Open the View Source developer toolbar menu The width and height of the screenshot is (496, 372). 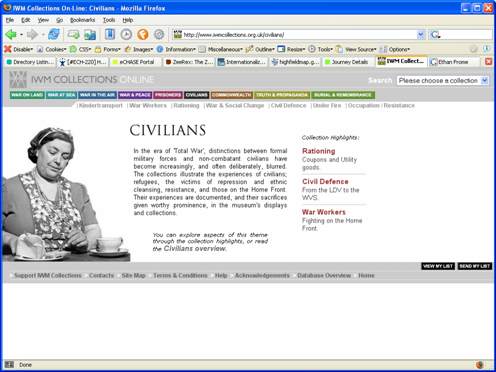click(x=356, y=49)
